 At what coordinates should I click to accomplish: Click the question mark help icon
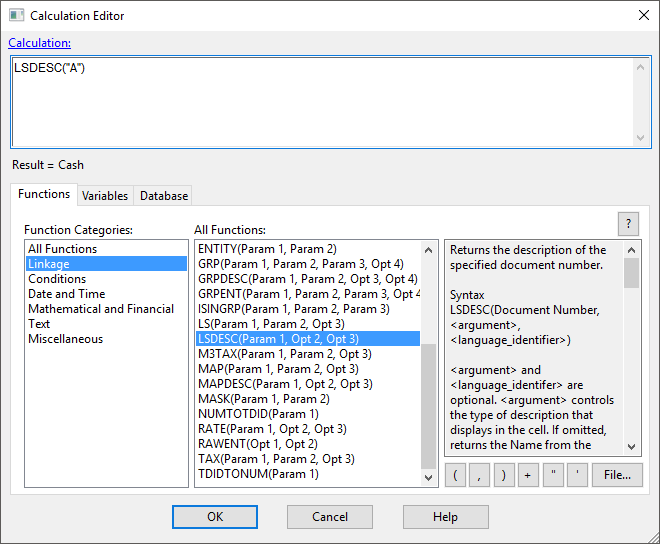tap(628, 224)
